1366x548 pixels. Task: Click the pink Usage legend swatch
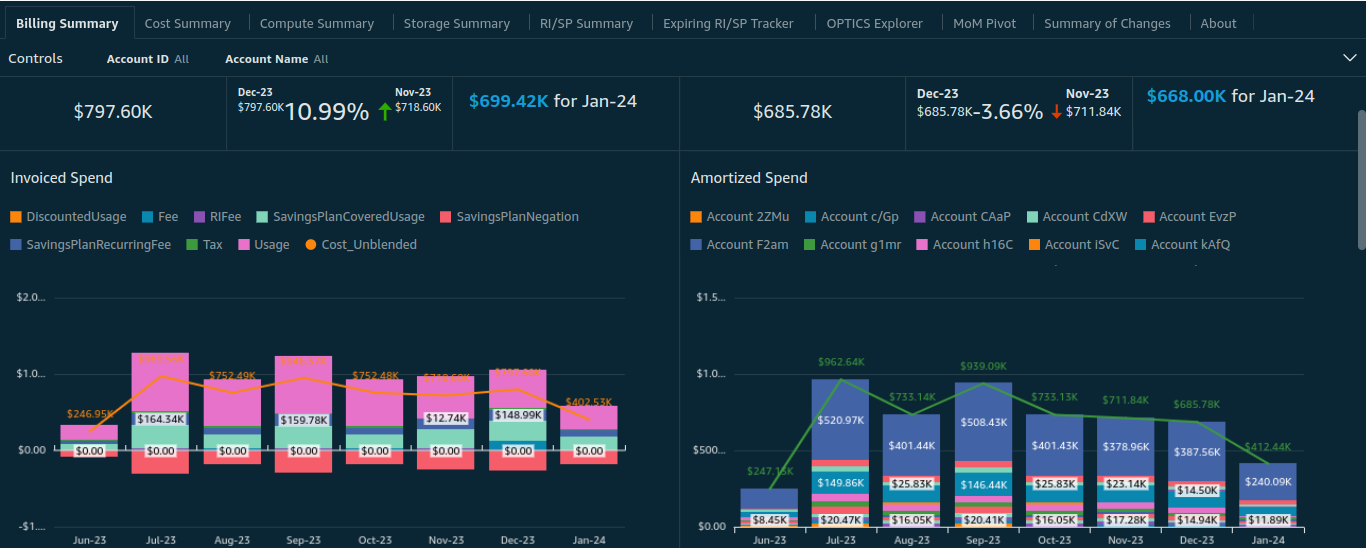(244, 245)
